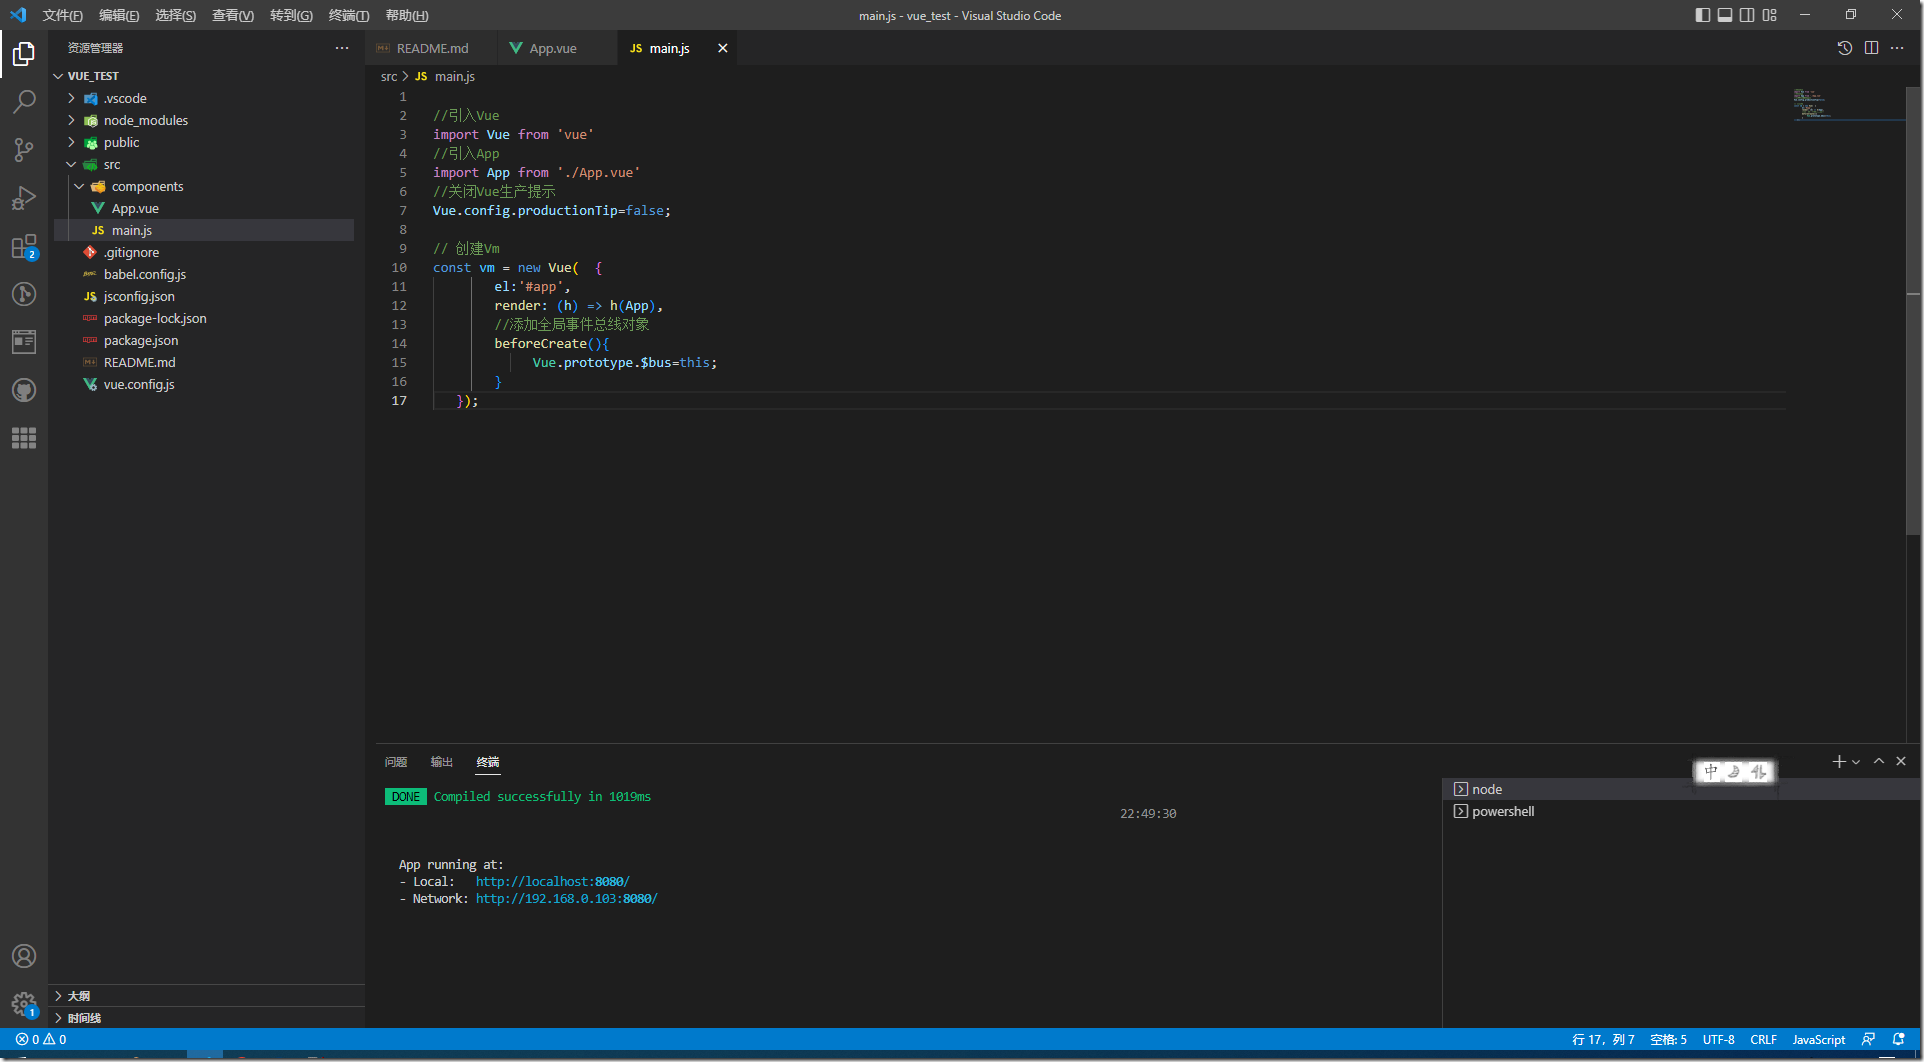Toggle secondary side bar layout icon
Viewport: 1924px width, 1062px height.
click(1747, 15)
